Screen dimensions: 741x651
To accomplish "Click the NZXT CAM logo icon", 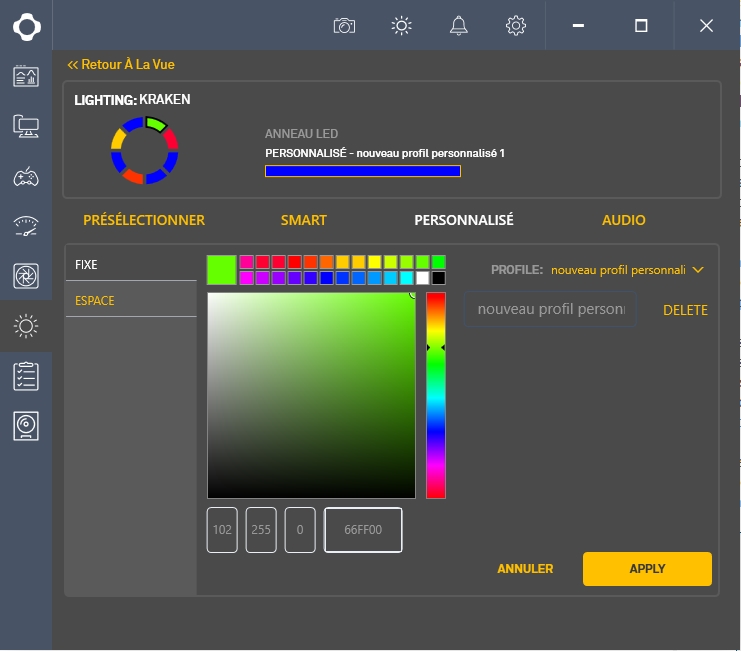I will [26, 26].
